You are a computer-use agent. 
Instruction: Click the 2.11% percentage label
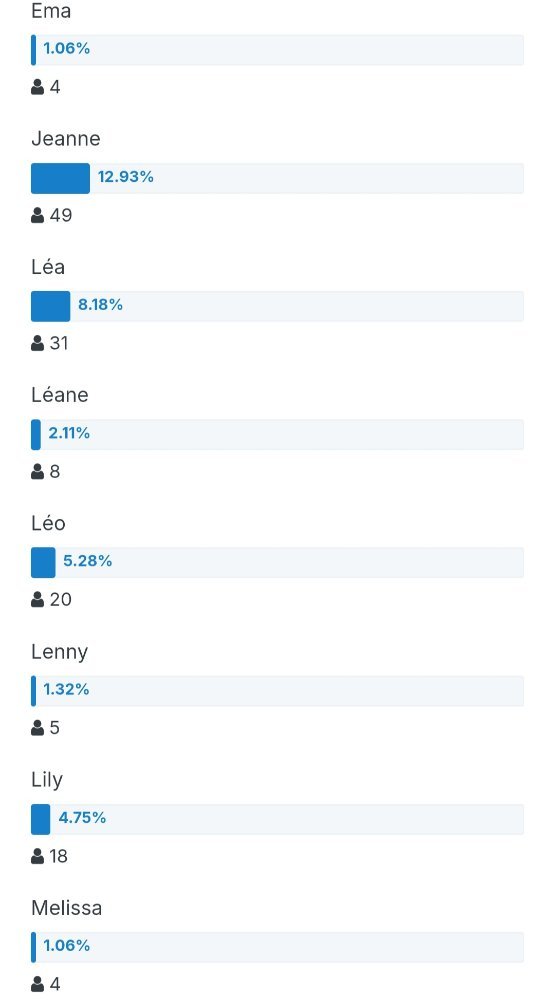click(69, 434)
